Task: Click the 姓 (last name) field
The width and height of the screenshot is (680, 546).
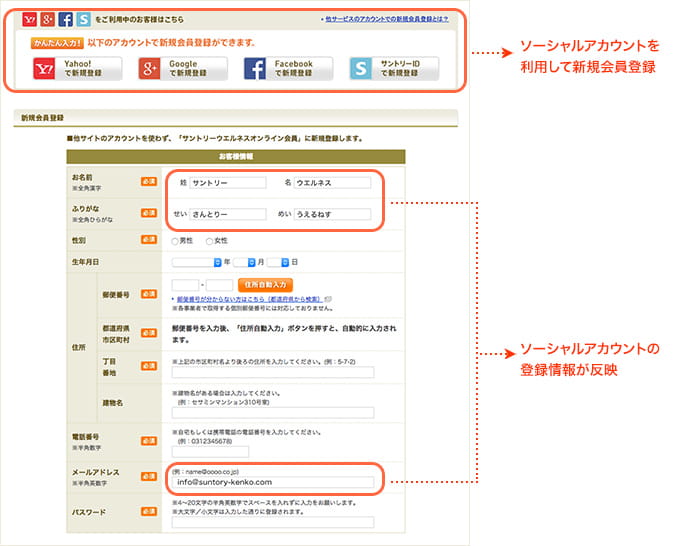Action: (228, 183)
